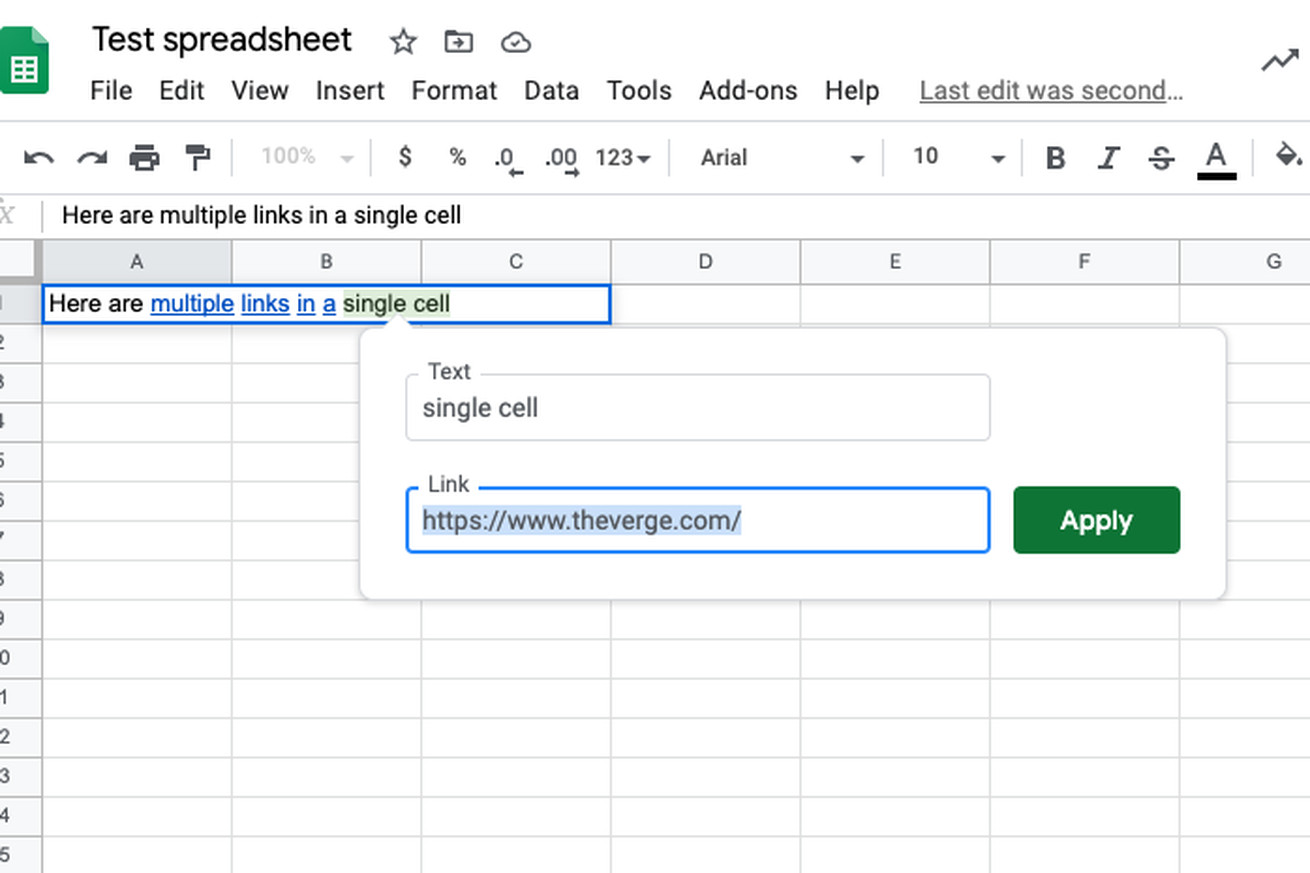Image resolution: width=1310 pixels, height=873 pixels.
Task: Select column D header
Action: pos(705,262)
